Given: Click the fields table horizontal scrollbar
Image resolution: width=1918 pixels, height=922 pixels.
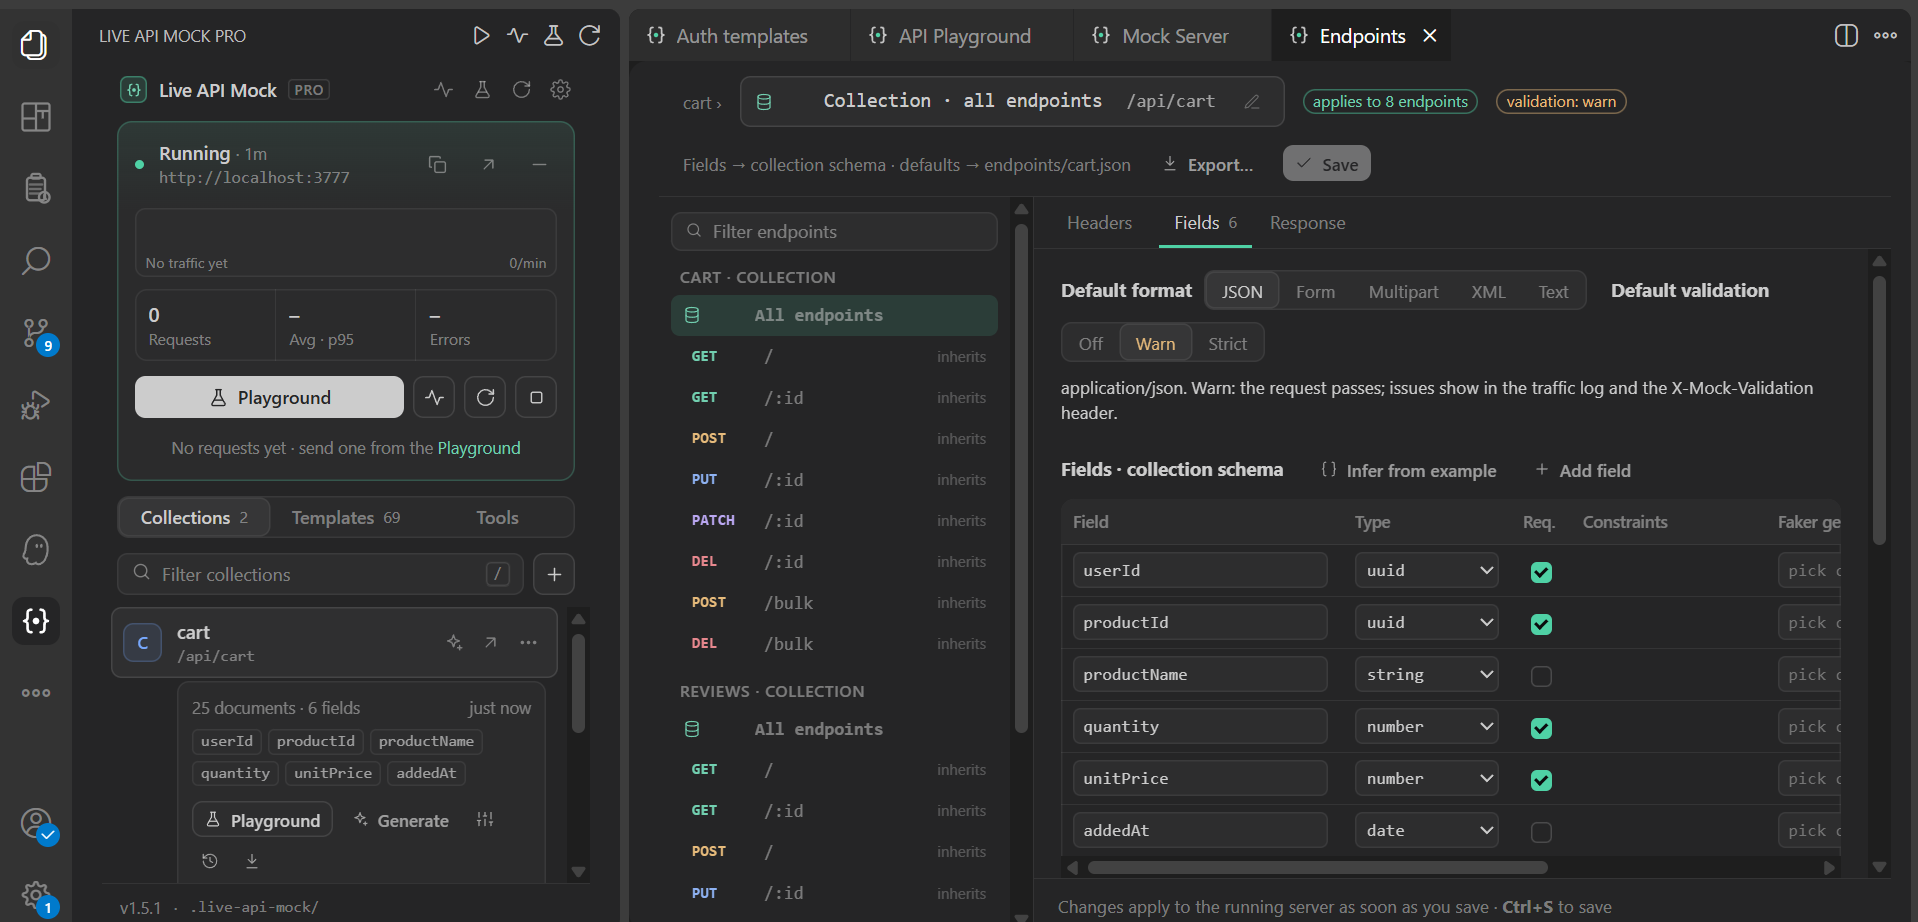Looking at the screenshot, I should pyautogui.click(x=1317, y=867).
